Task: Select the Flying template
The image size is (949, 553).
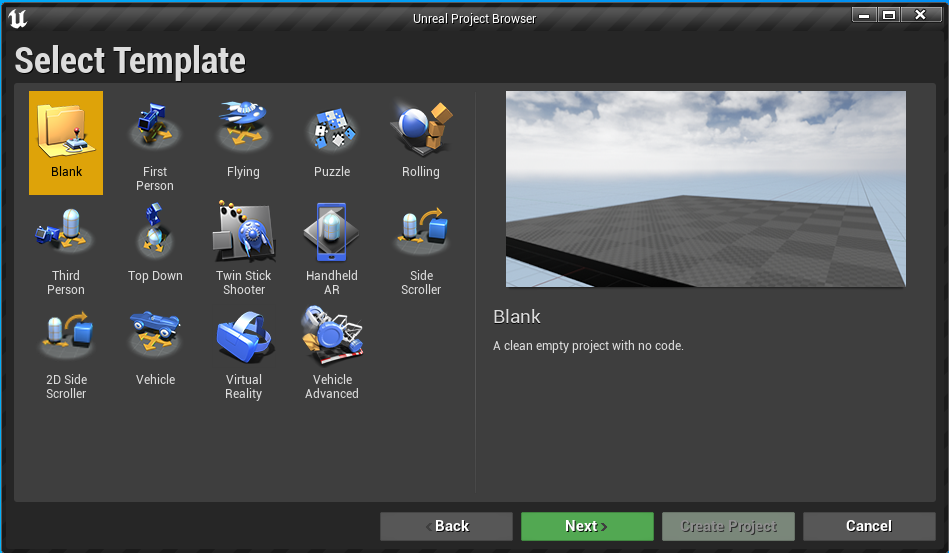Action: 243,143
